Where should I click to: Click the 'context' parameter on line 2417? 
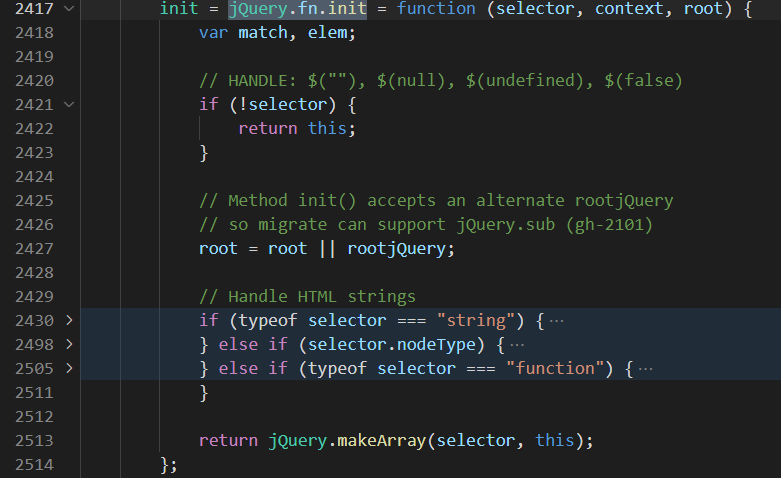click(629, 9)
